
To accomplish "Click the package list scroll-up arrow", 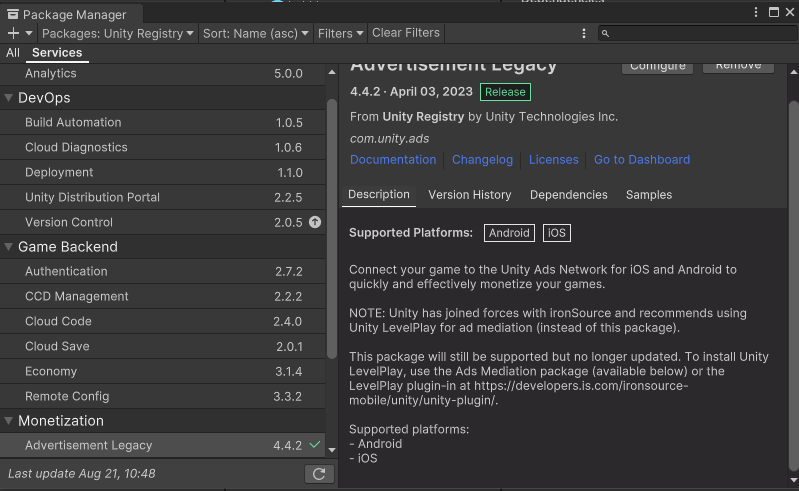I will pos(332,72).
